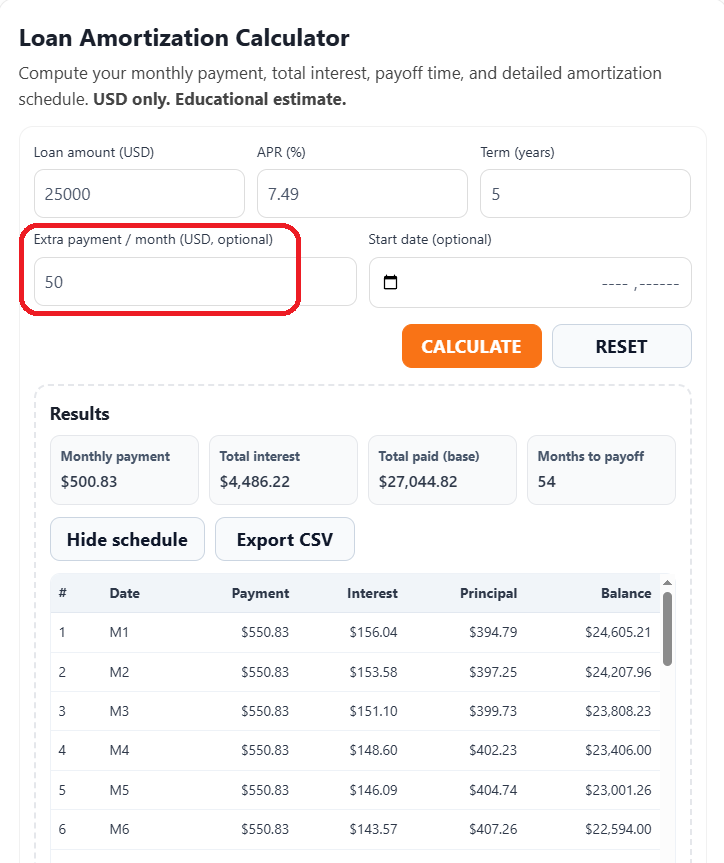Select the Term years field
Screen dimensions: 724x863
pos(584,193)
